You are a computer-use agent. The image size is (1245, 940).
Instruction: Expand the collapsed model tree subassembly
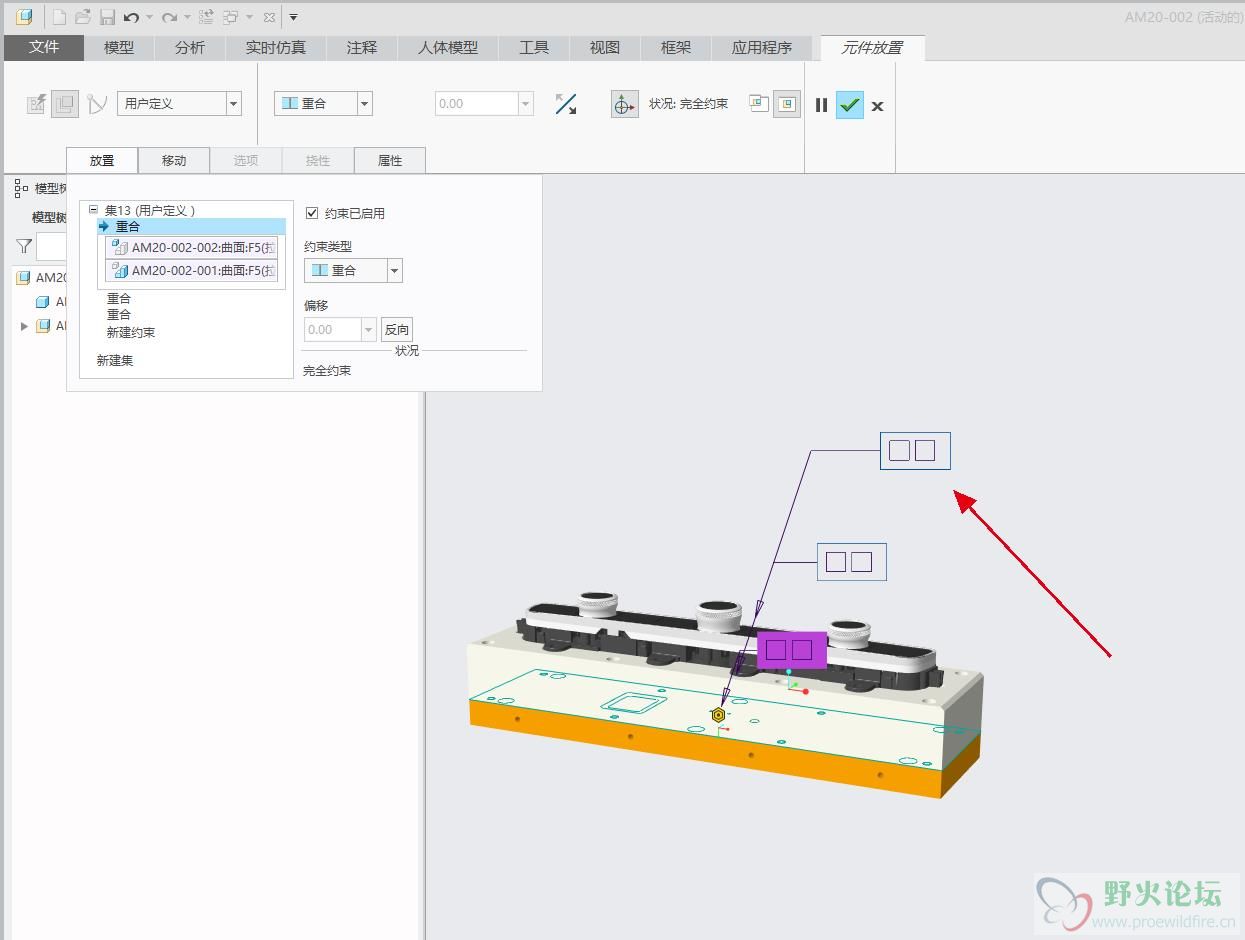click(x=25, y=326)
